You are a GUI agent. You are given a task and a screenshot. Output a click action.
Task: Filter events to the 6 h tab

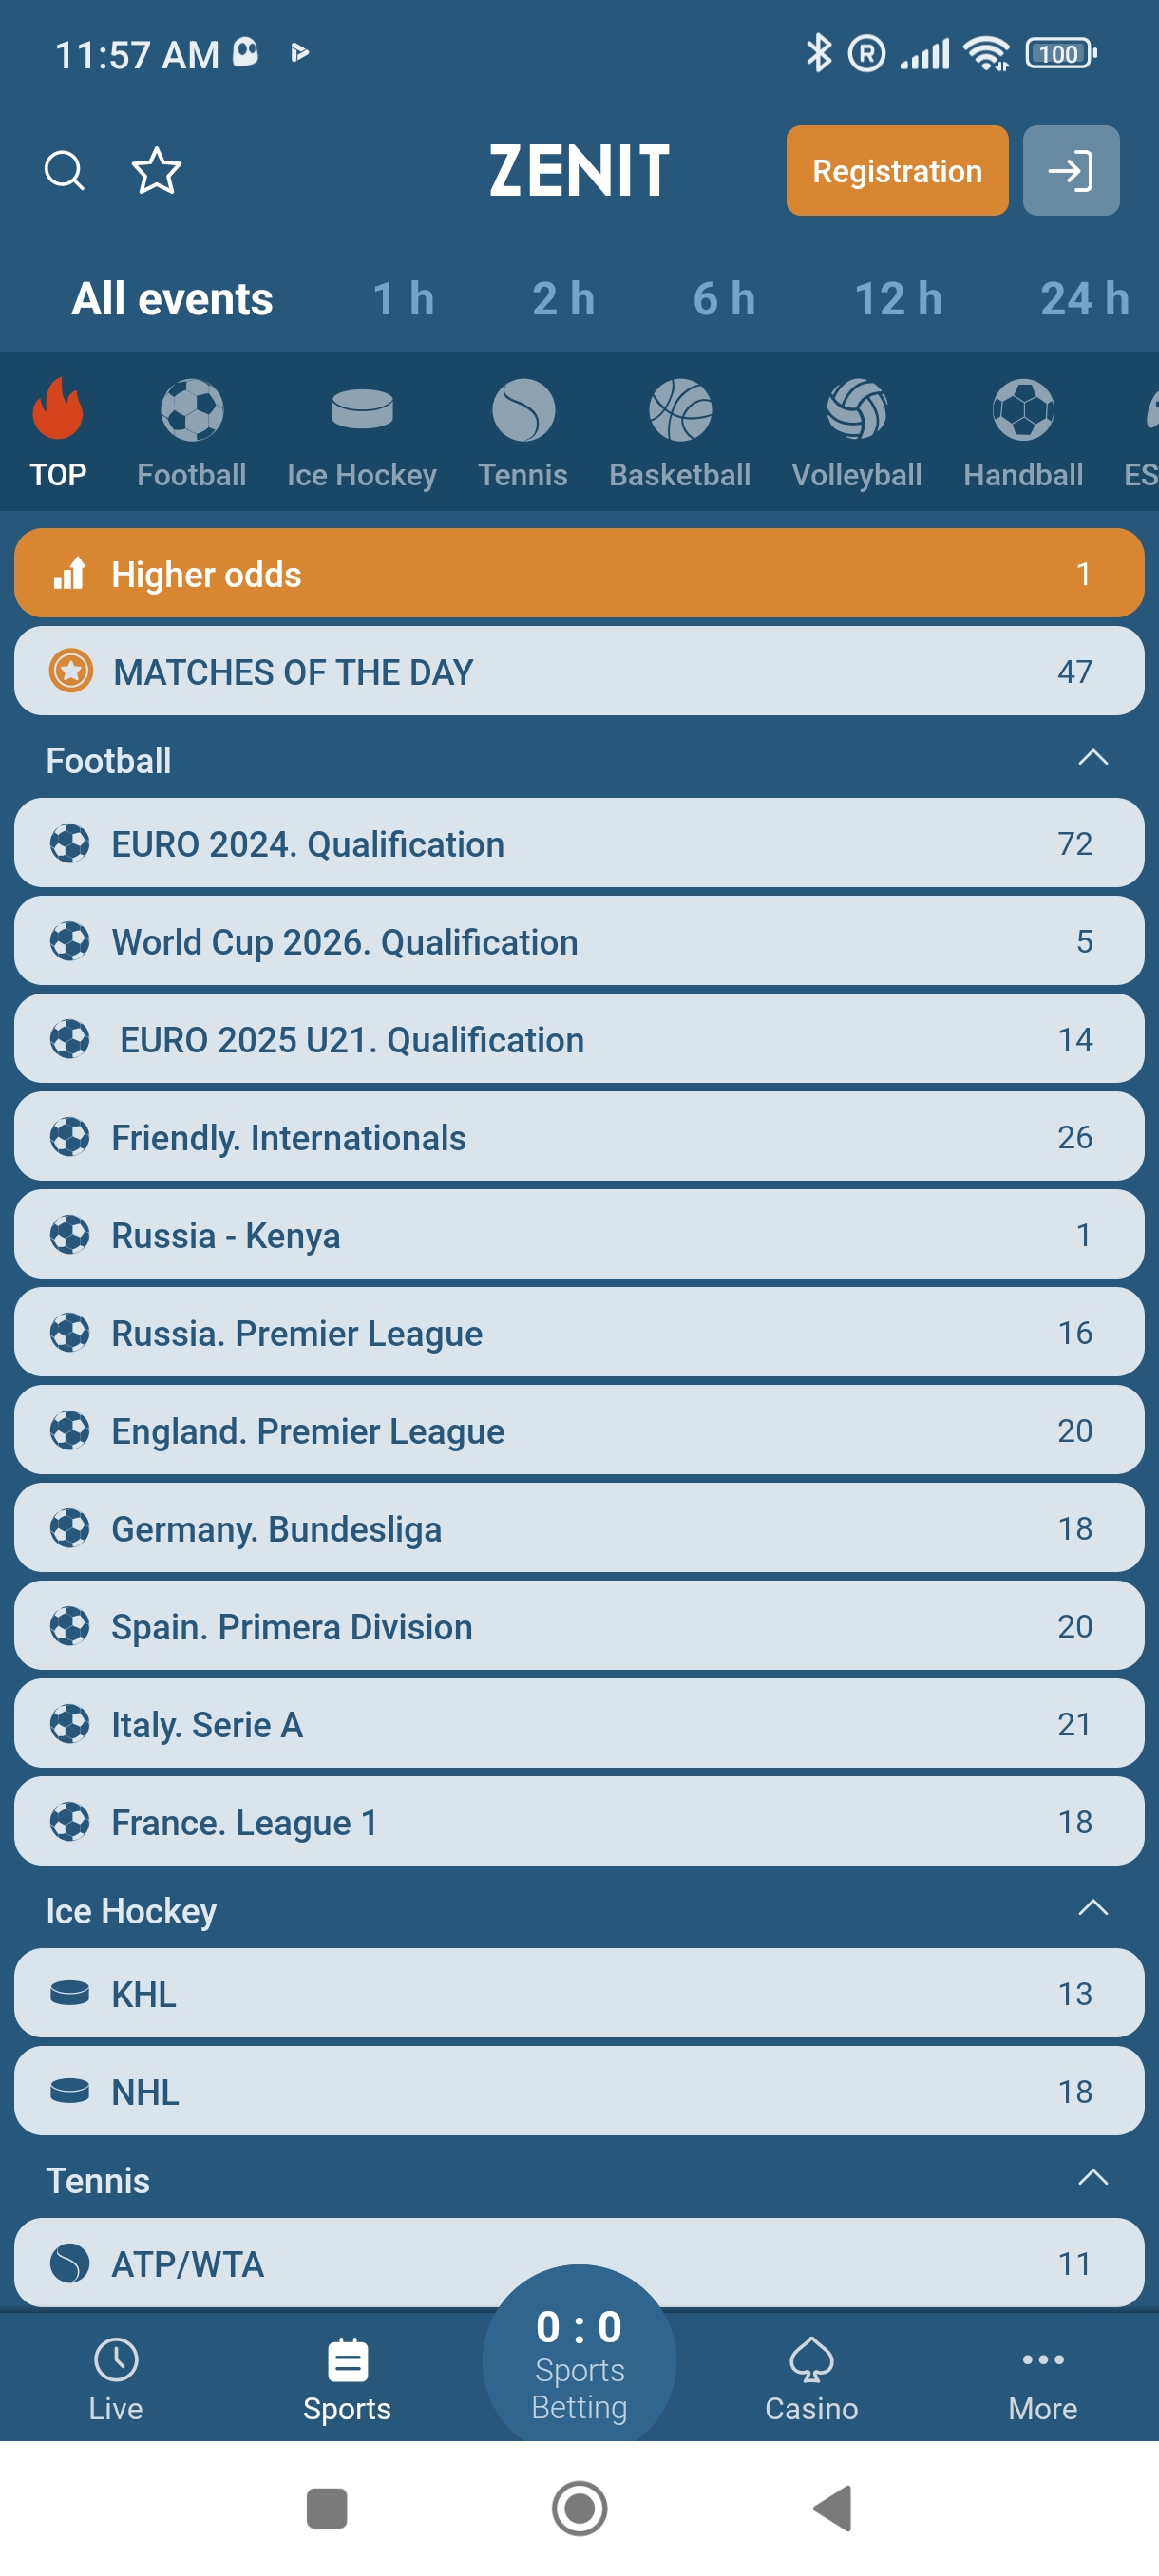tap(724, 299)
